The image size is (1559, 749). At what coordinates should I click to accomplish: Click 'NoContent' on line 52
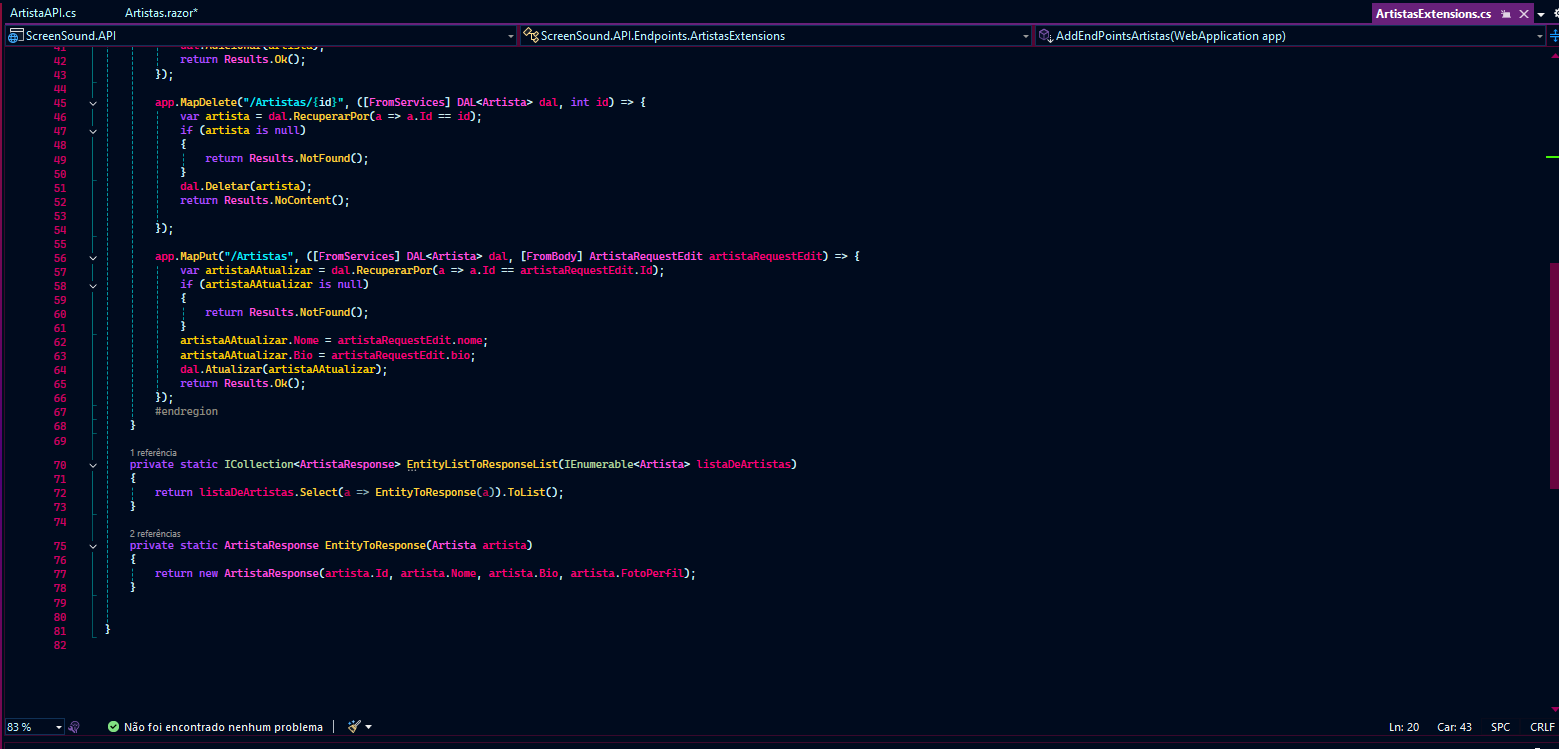302,200
